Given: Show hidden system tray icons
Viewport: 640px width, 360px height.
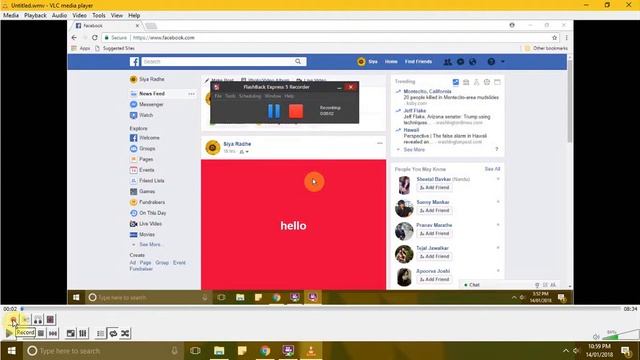Looking at the screenshot, I should [x=566, y=351].
